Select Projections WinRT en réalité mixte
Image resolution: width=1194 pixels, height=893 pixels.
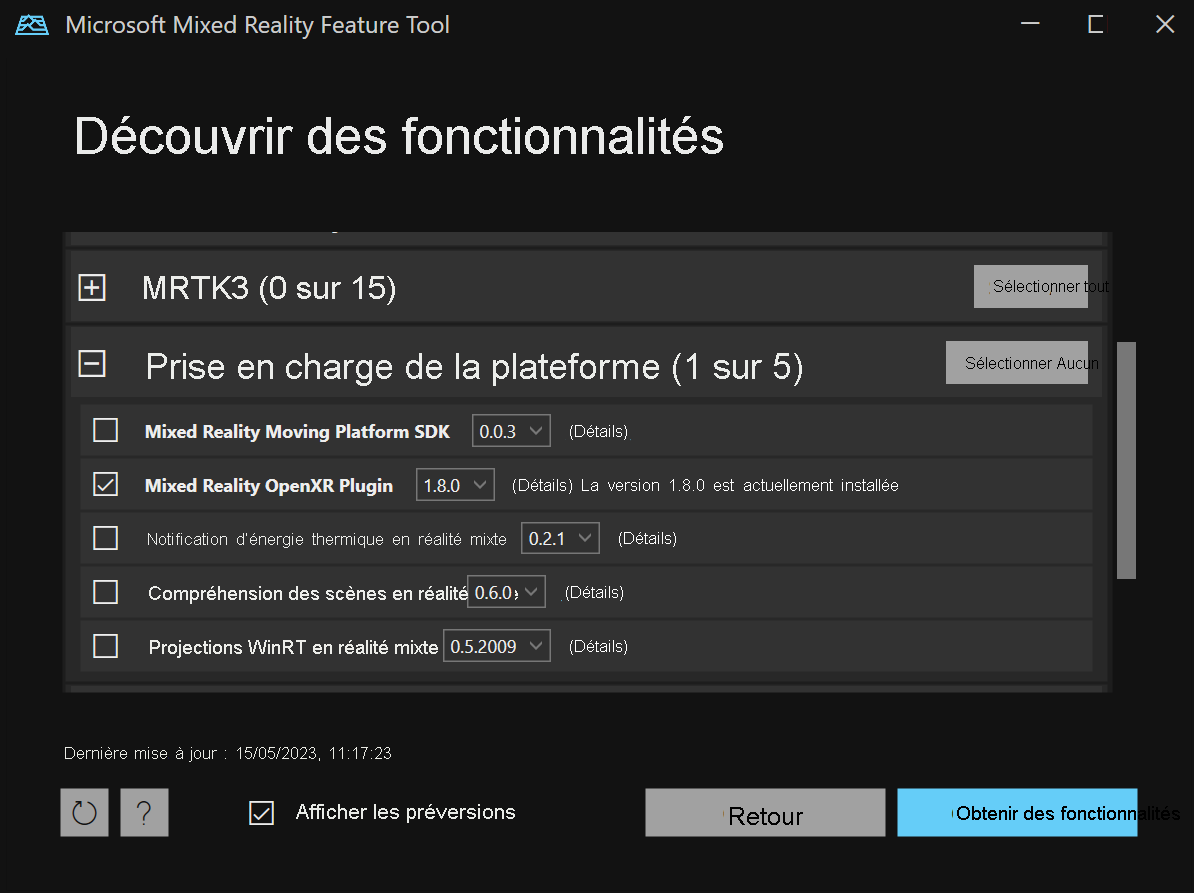point(105,645)
